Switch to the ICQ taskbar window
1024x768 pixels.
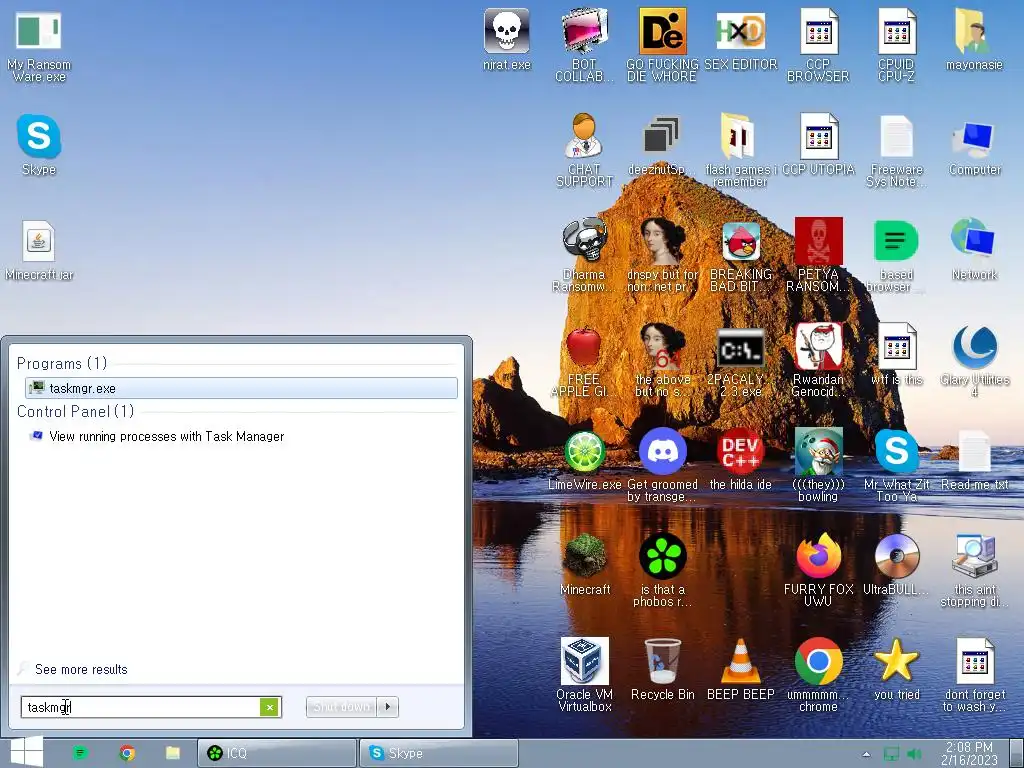click(277, 753)
